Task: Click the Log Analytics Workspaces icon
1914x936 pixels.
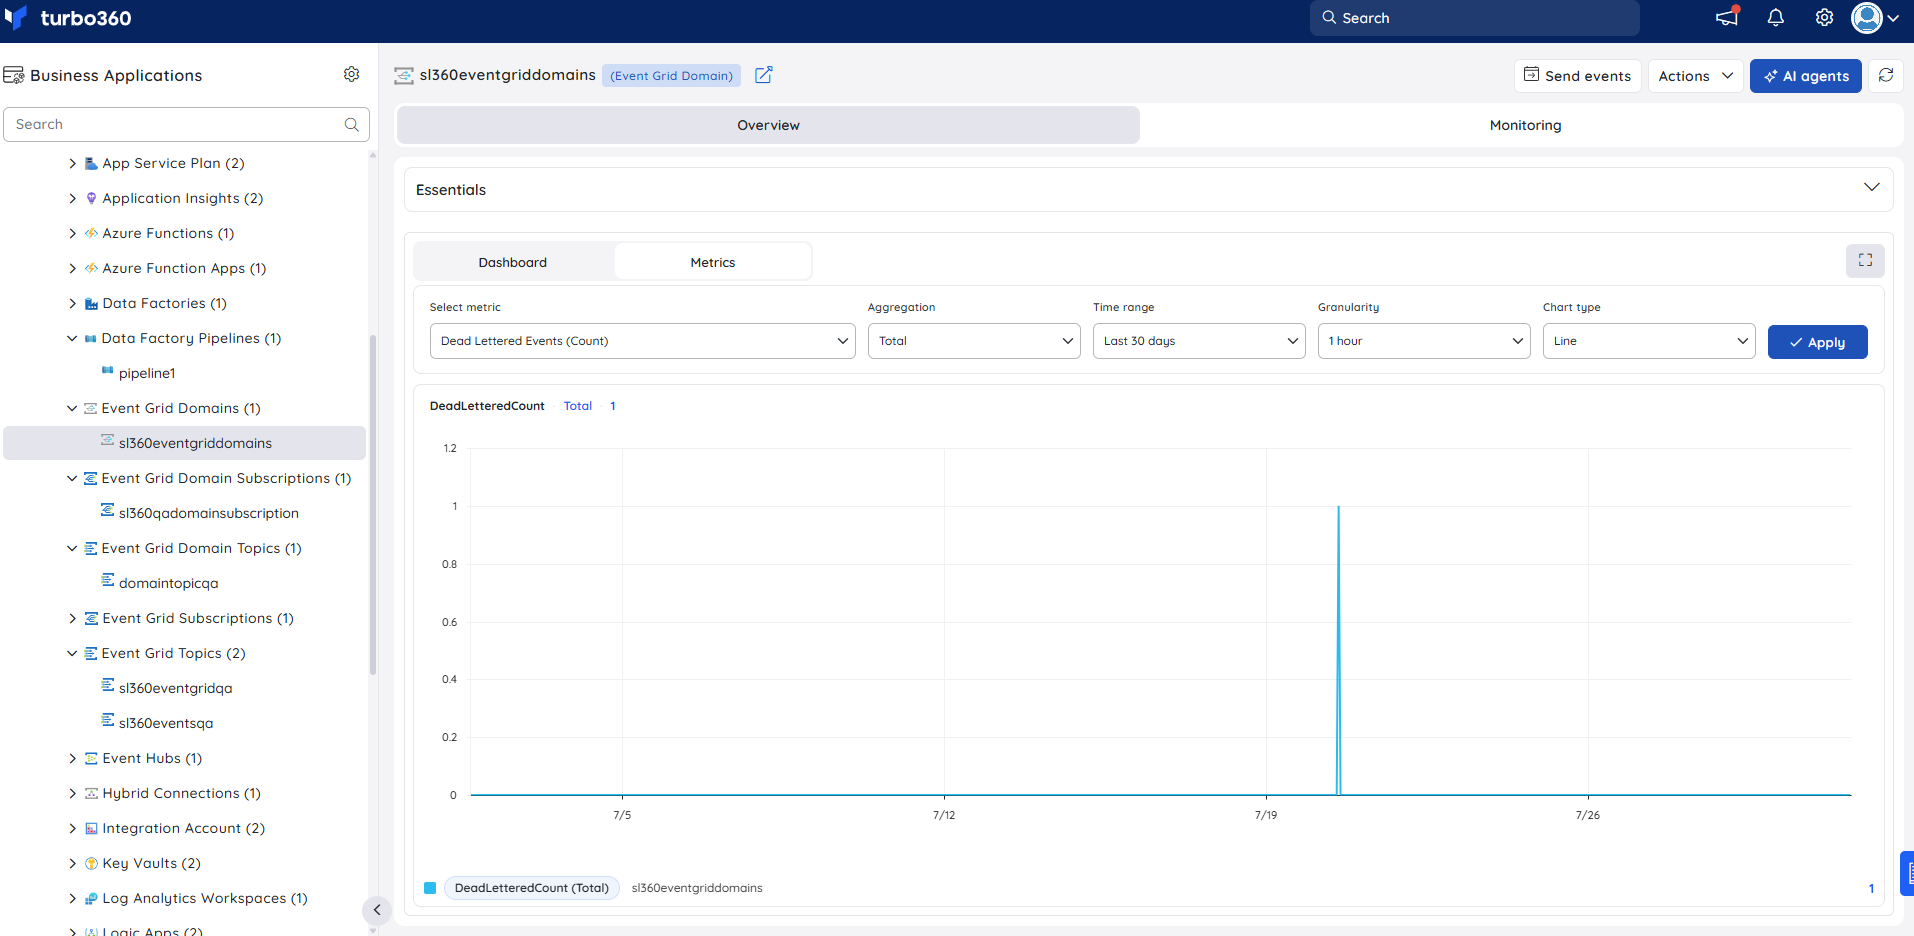Action: (91, 898)
